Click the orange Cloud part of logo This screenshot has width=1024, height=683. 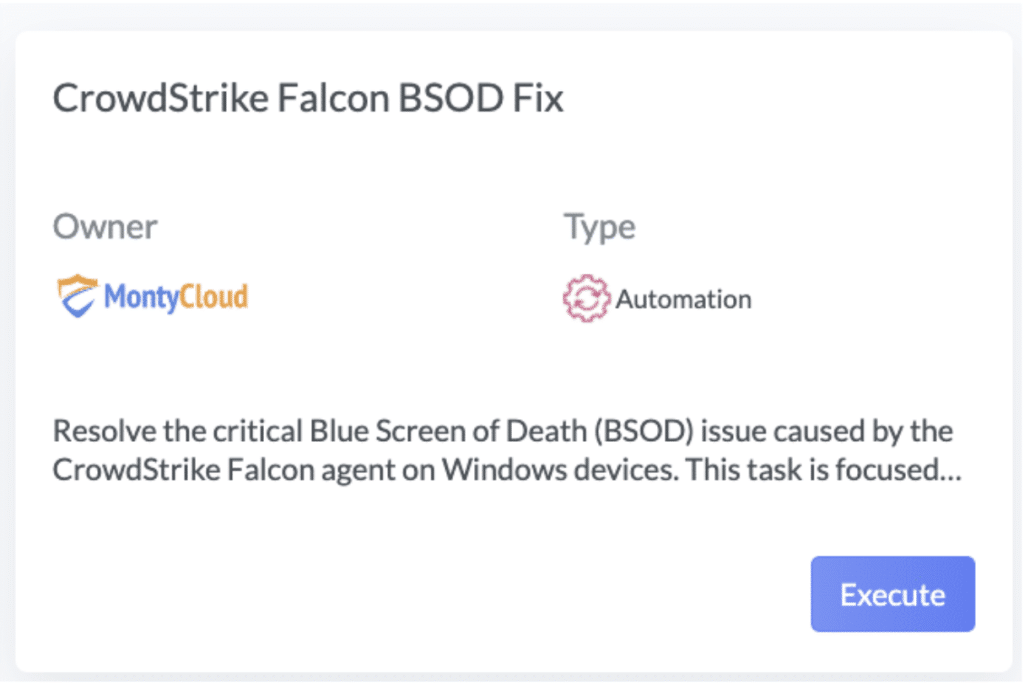pyautogui.click(x=213, y=297)
